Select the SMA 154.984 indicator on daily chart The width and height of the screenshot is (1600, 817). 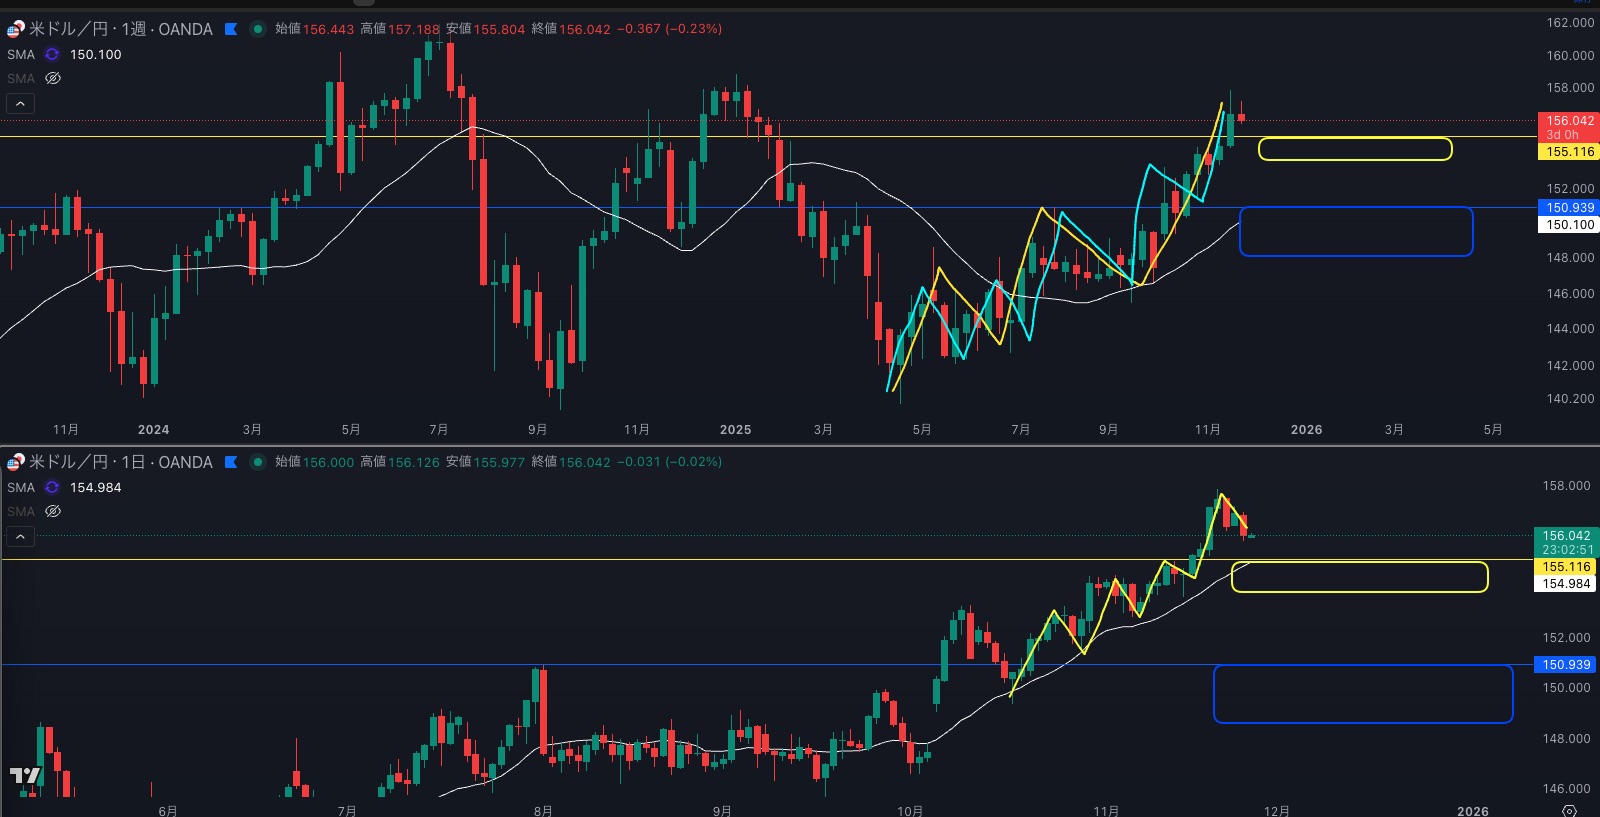[x=20, y=488]
